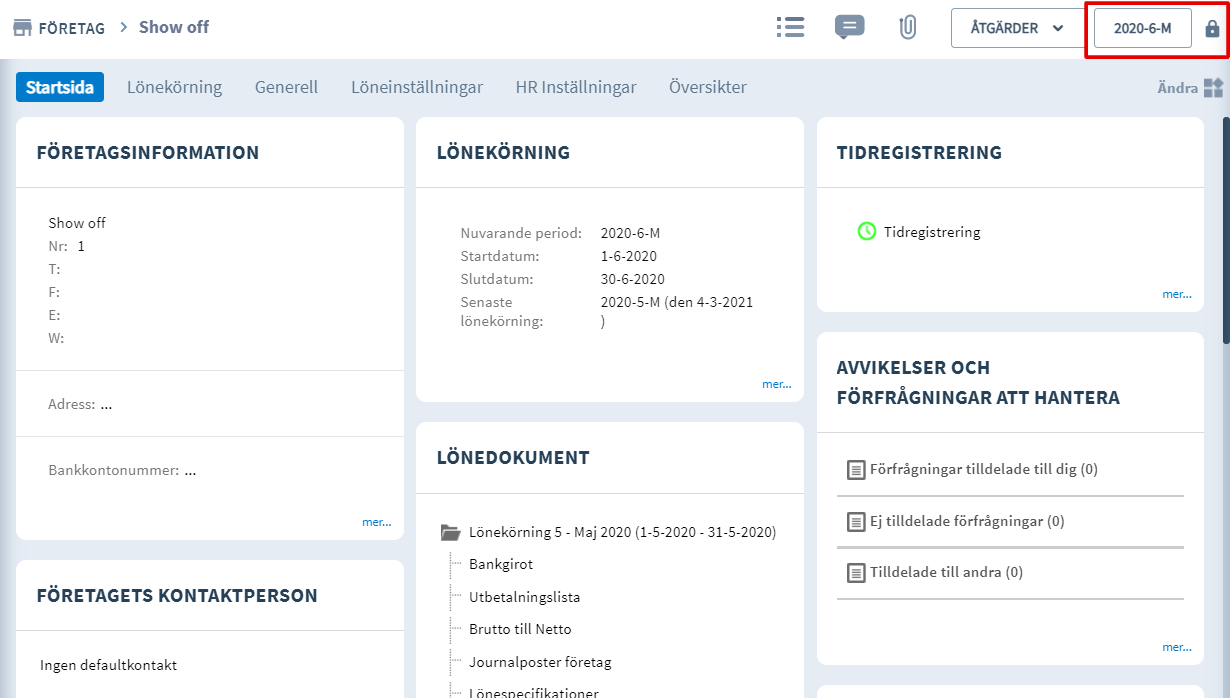The height and width of the screenshot is (698, 1230).
Task: Collapse Lönekörning 5 - Maj 2020 folder
Action: click(622, 532)
